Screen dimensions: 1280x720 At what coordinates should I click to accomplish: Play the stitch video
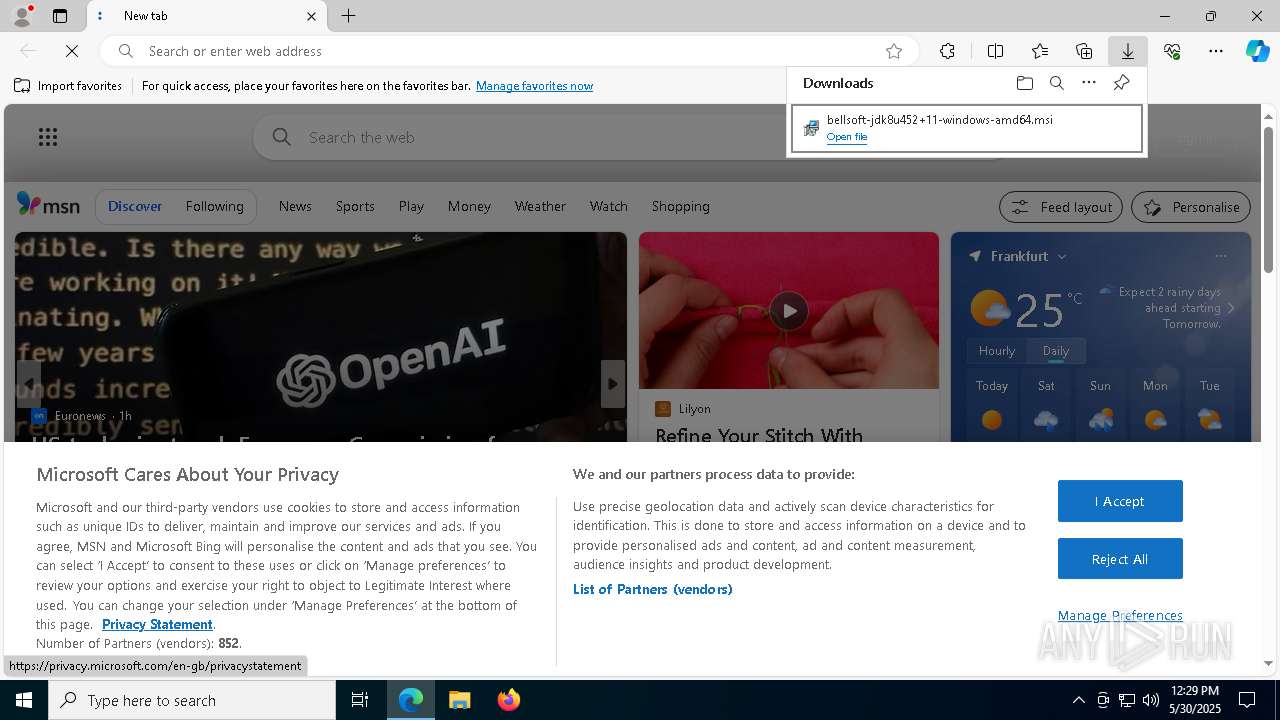point(789,310)
